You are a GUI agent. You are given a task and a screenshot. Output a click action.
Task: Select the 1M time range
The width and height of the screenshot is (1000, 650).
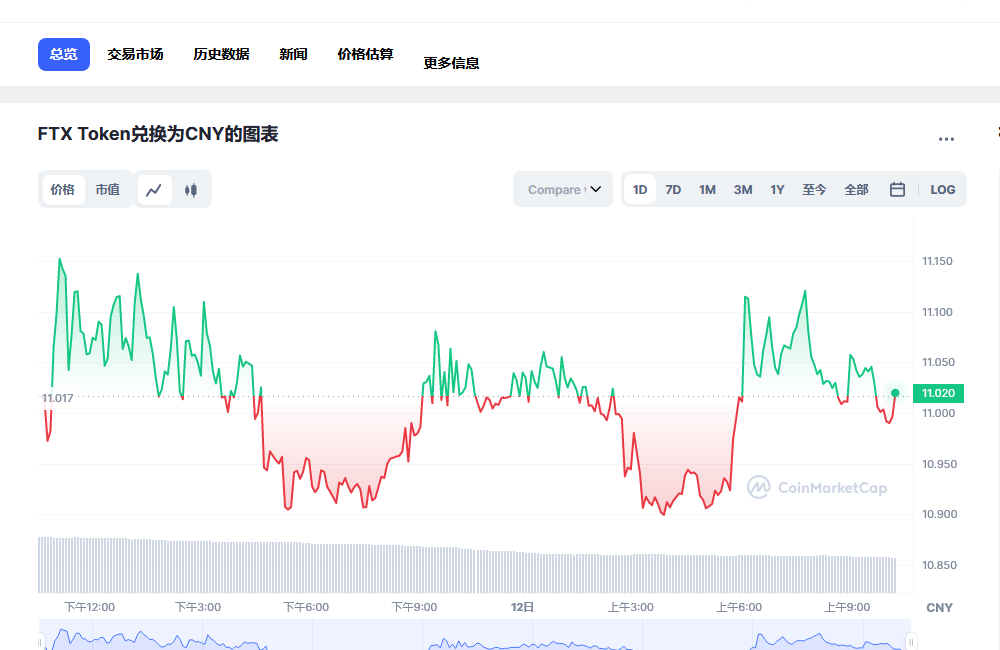coord(707,189)
